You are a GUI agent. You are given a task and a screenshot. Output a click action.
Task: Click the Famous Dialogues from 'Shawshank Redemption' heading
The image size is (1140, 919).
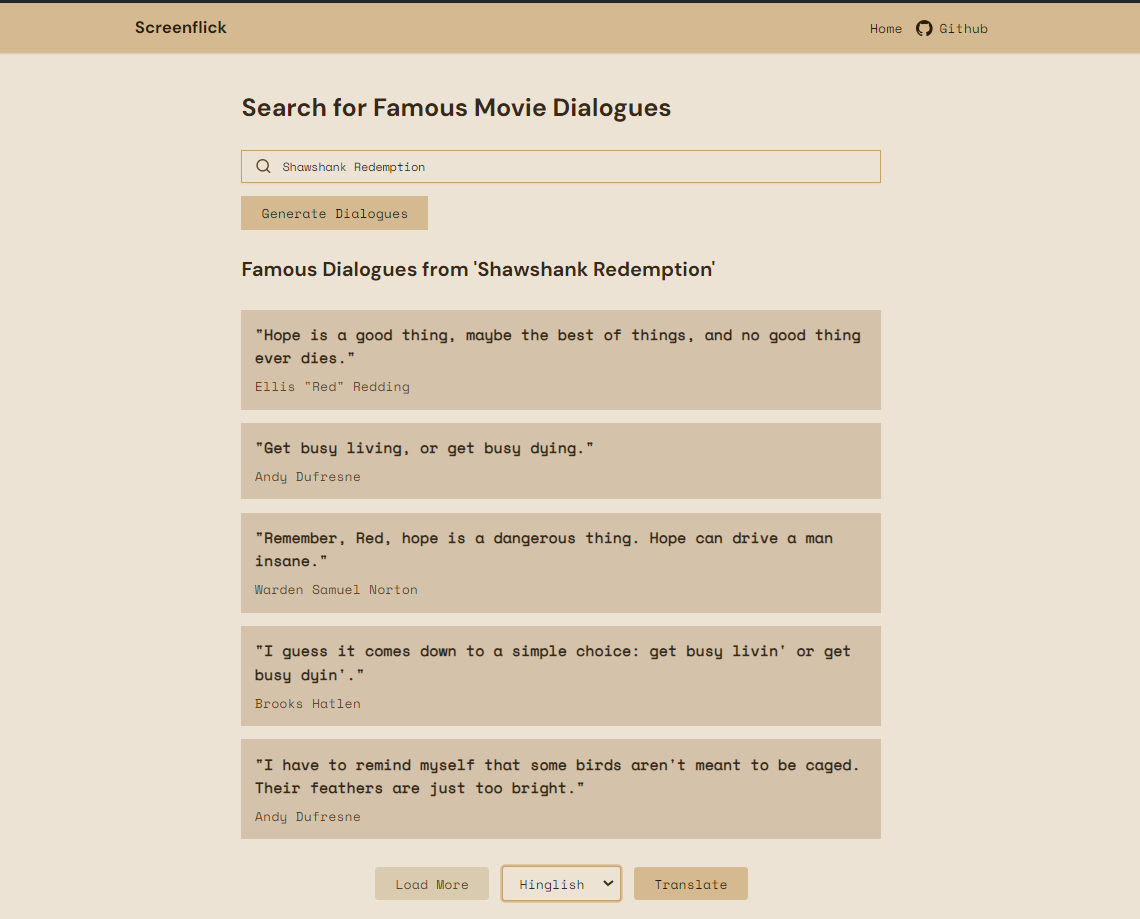(x=478, y=270)
